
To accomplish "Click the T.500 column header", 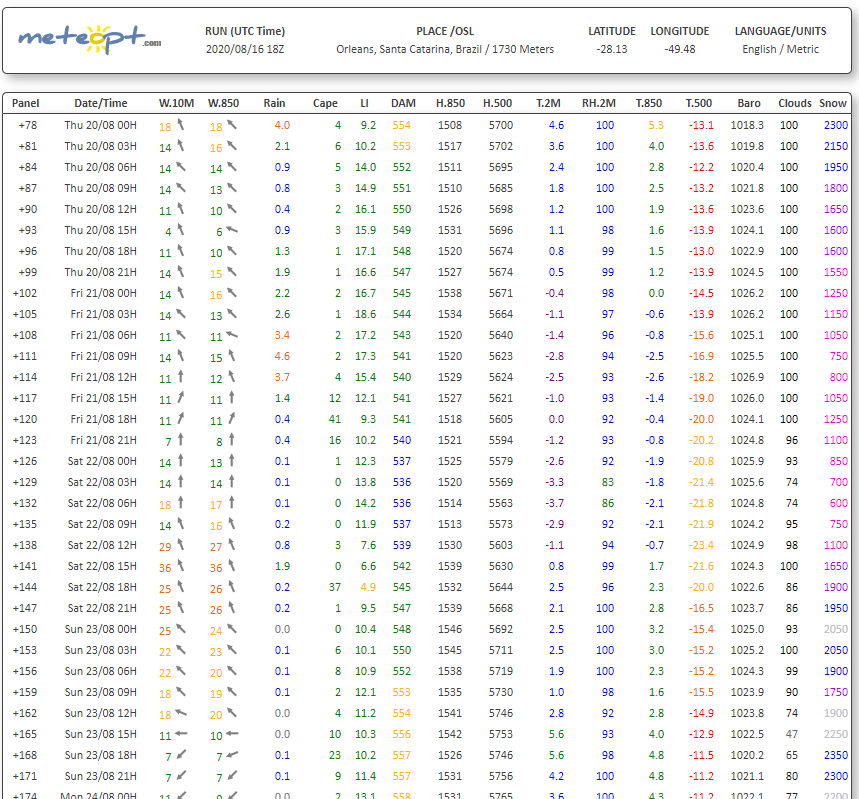I will pyautogui.click(x=699, y=103).
